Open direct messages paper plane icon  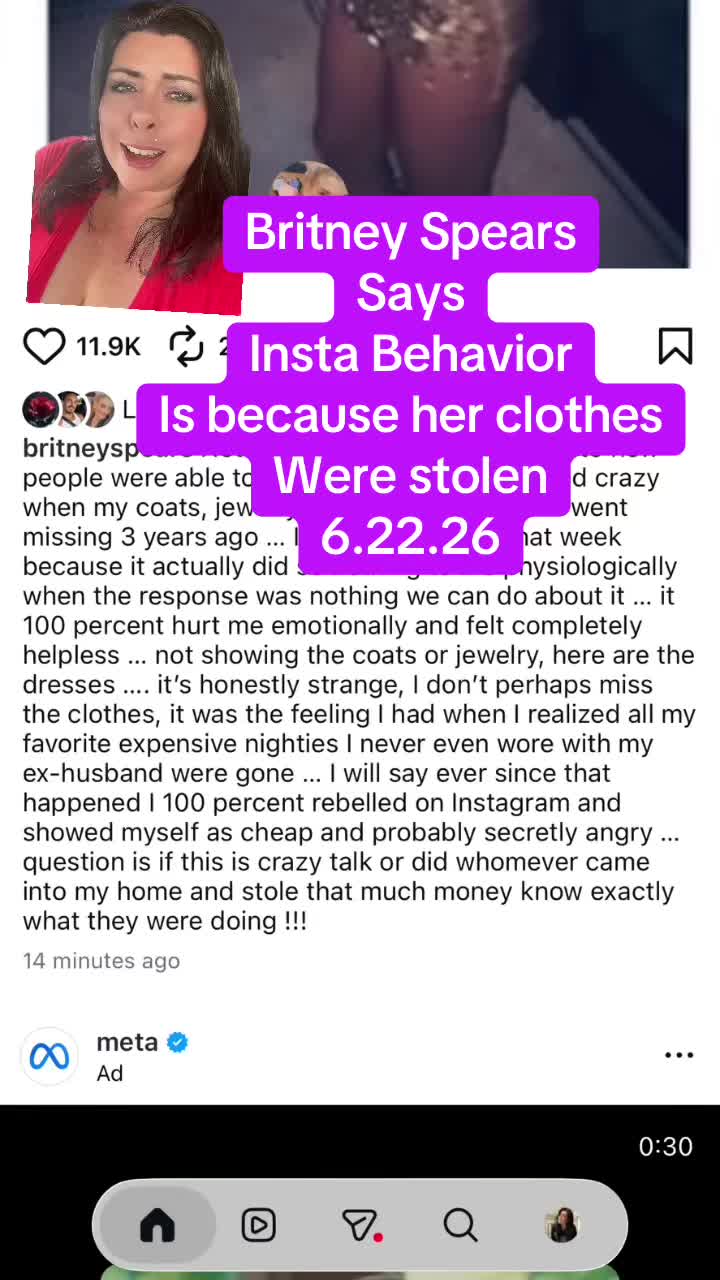[x=360, y=1225]
